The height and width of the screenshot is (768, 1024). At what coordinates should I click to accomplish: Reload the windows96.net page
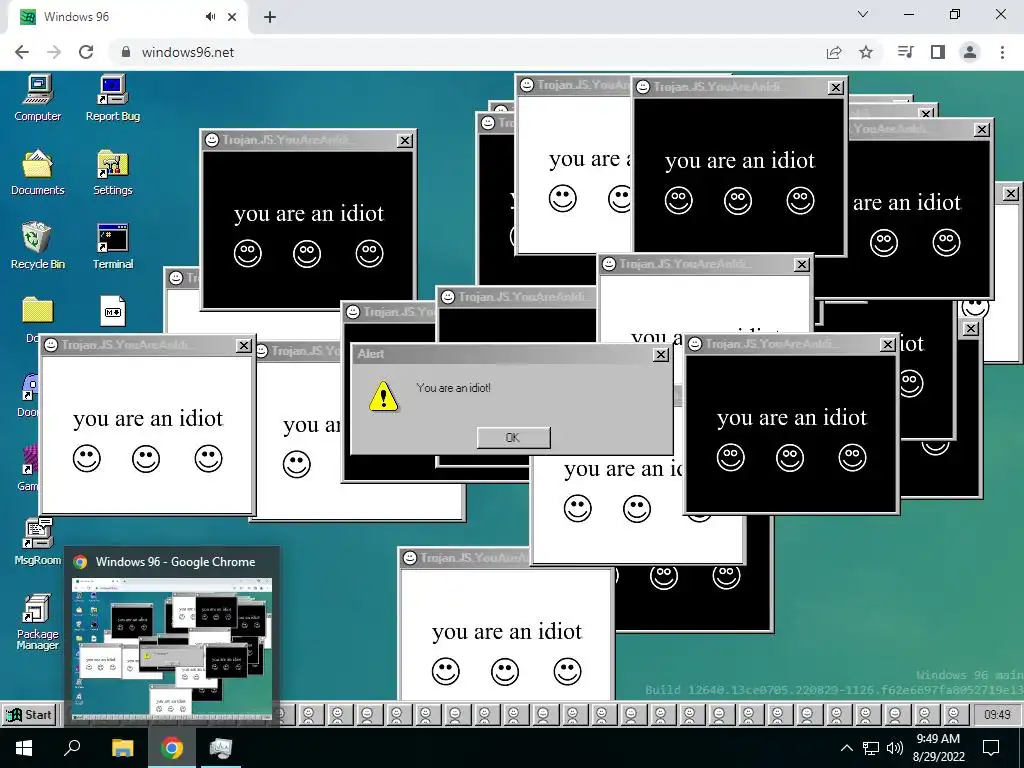[86, 52]
